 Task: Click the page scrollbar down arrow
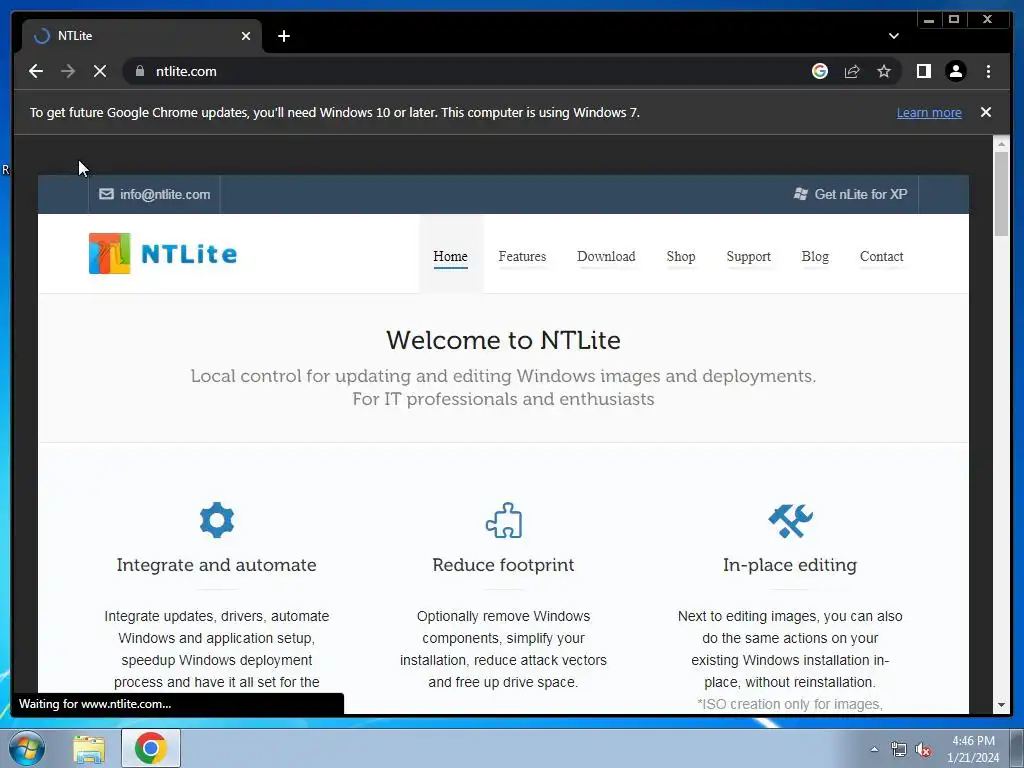point(1001,705)
